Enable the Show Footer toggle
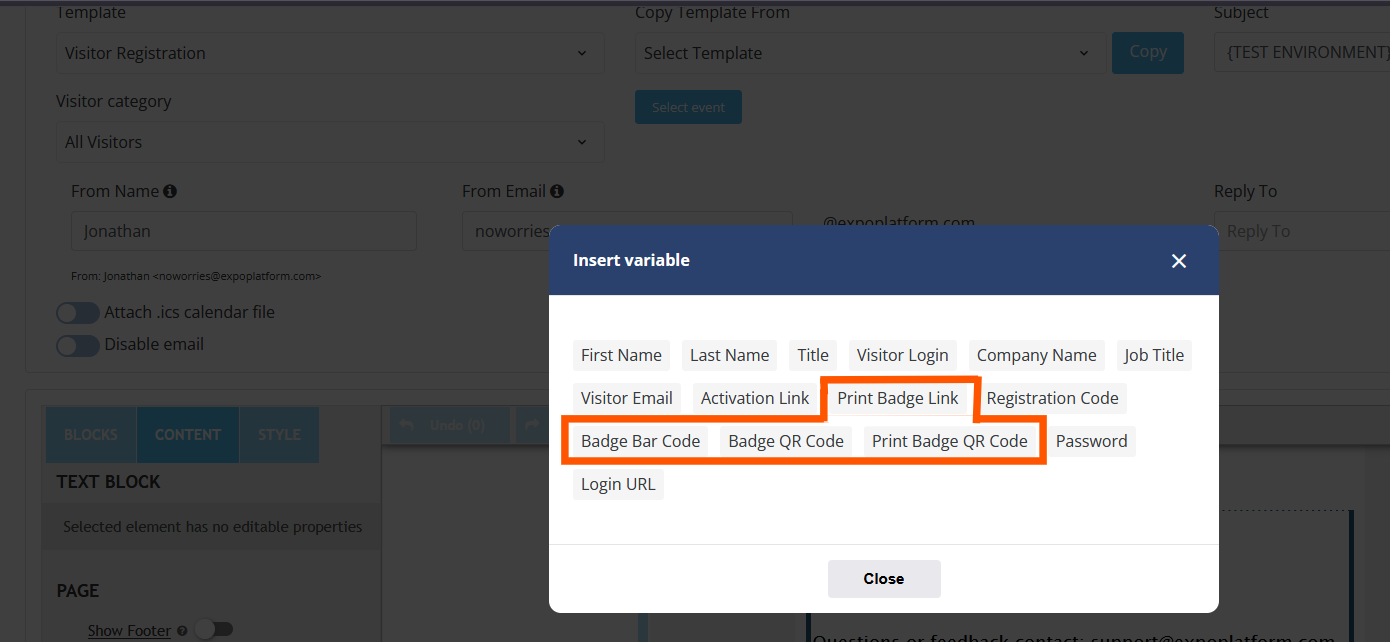 point(213,630)
